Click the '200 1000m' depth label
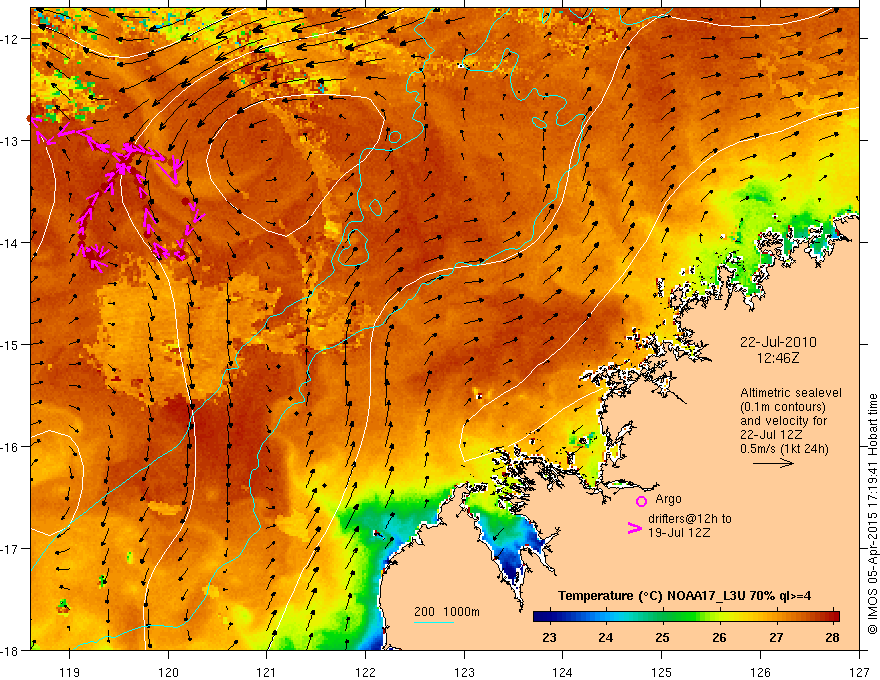880x680 pixels. pyautogui.click(x=447, y=612)
